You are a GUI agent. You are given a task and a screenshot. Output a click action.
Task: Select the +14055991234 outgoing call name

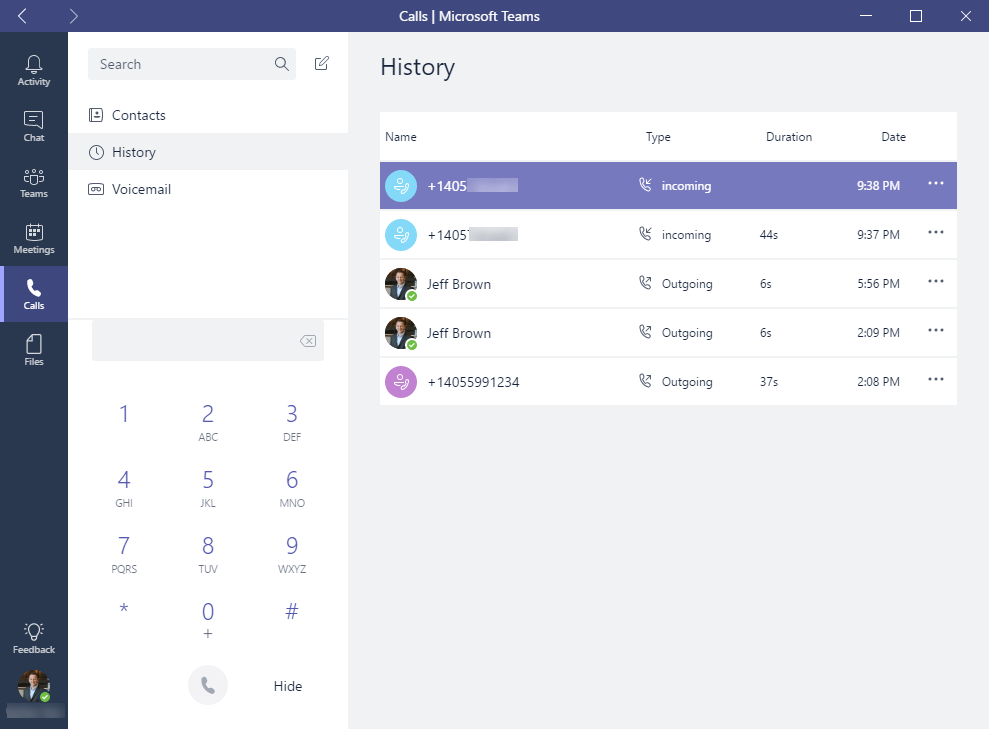pyautogui.click(x=473, y=382)
